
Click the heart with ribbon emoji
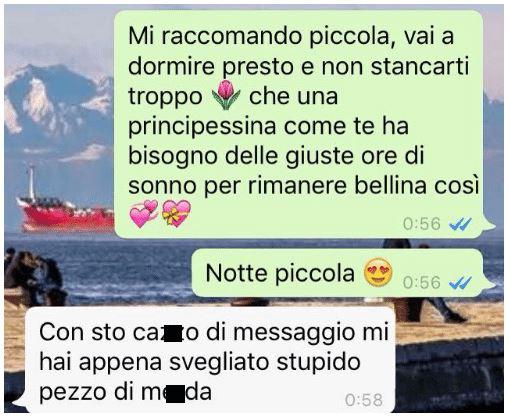point(176,214)
